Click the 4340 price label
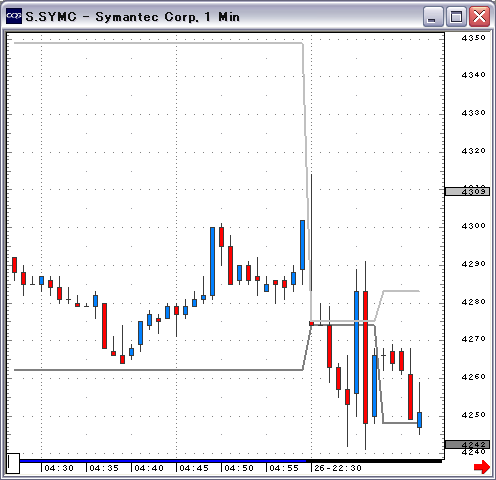 pyautogui.click(x=473, y=75)
